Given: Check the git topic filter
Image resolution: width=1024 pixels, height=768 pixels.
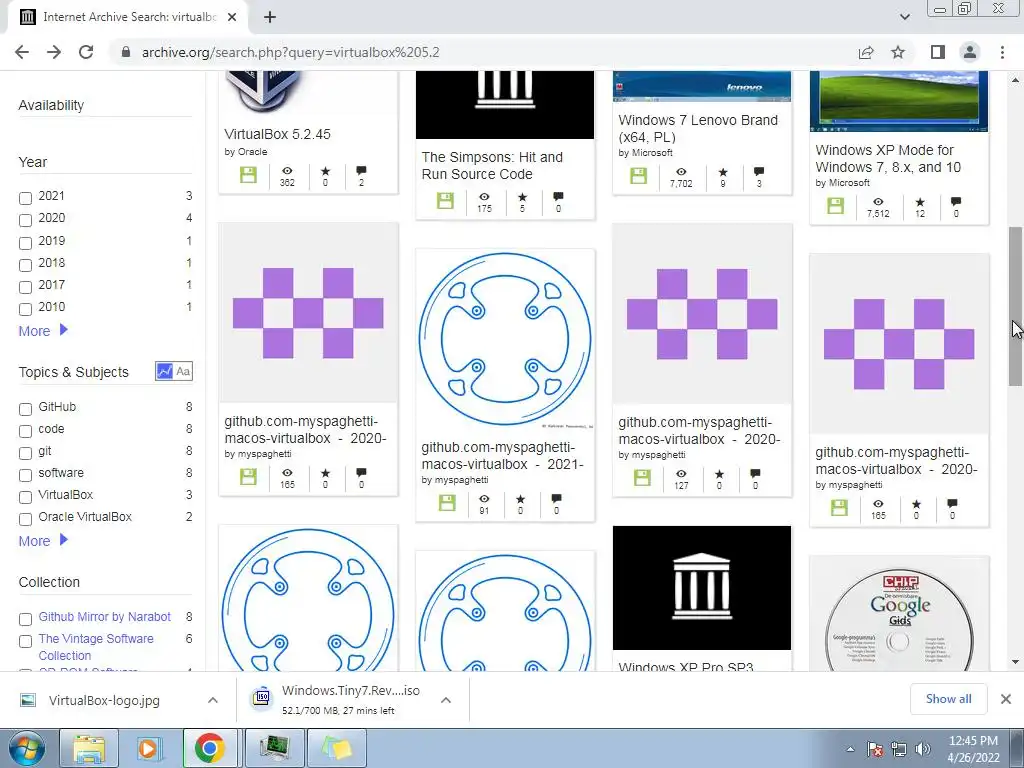Looking at the screenshot, I should pos(25,453).
